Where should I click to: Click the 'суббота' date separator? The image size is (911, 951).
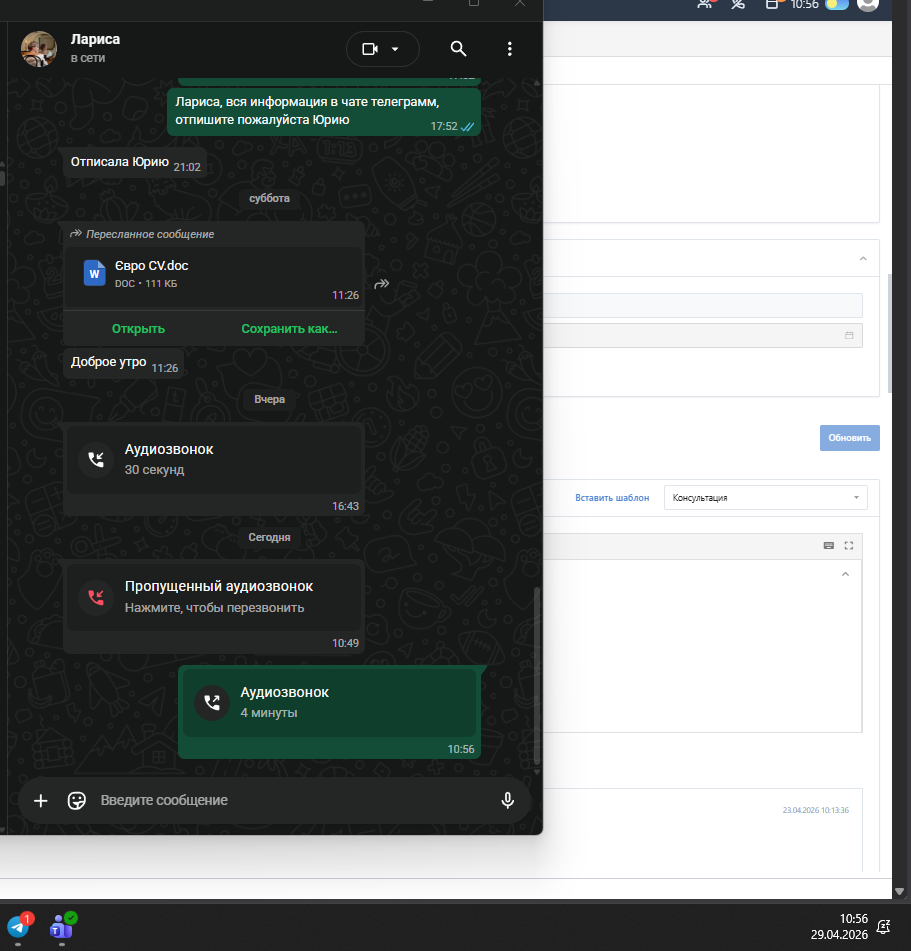pos(269,198)
